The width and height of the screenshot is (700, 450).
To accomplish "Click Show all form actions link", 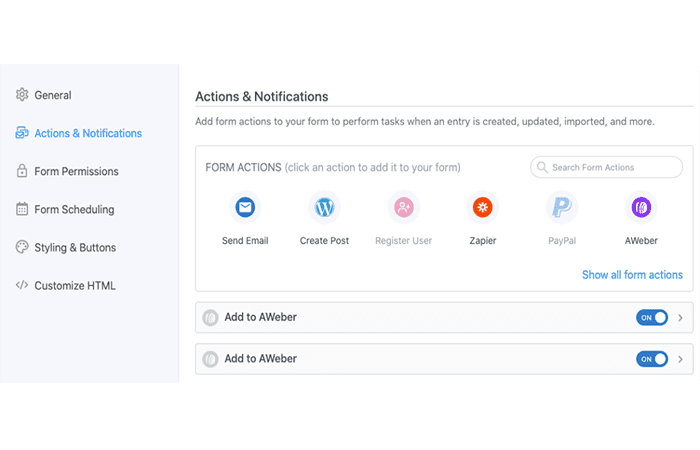I will point(632,275).
